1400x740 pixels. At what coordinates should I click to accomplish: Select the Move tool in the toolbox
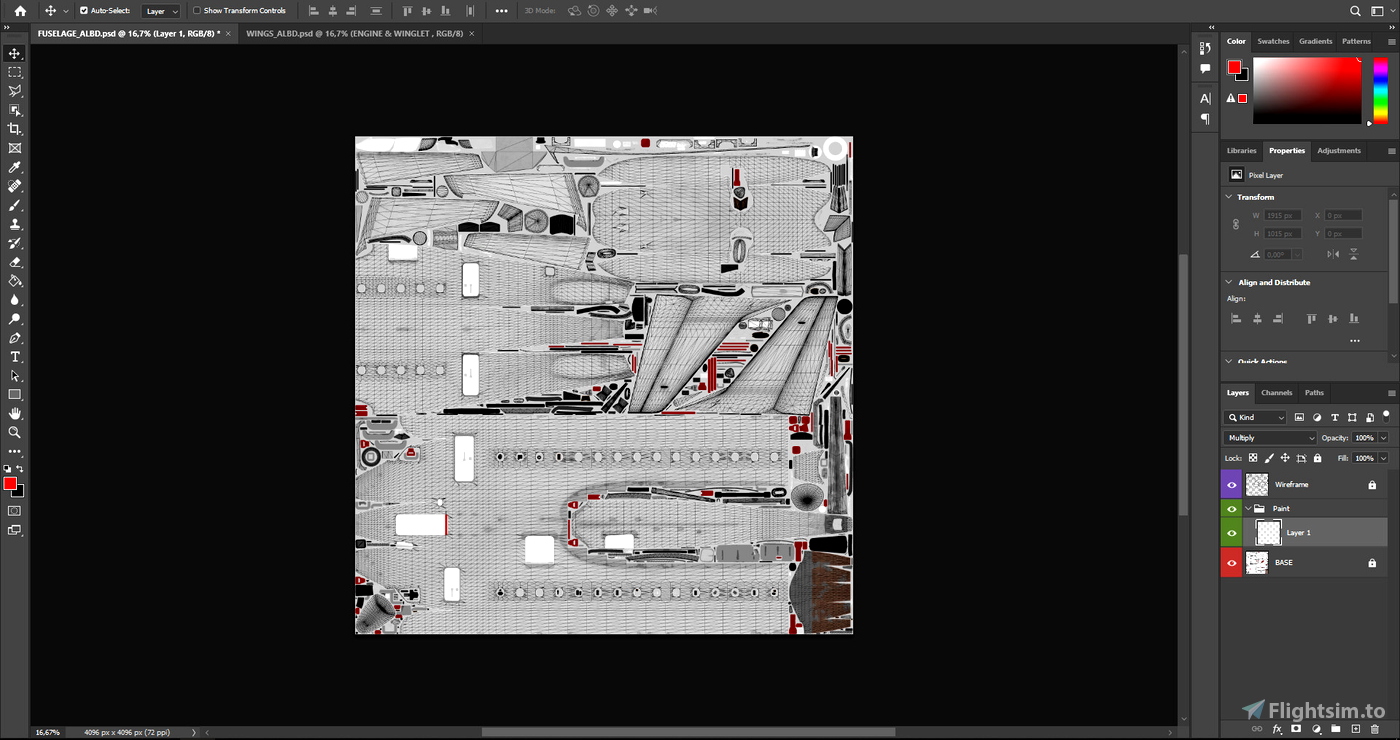click(15, 54)
